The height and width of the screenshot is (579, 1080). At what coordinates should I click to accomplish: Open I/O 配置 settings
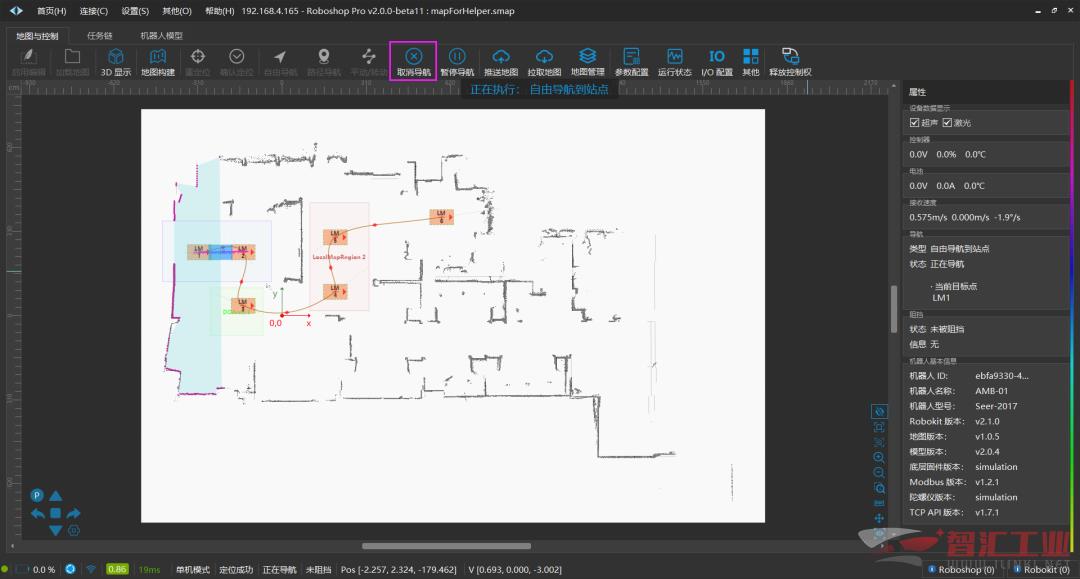pos(717,61)
